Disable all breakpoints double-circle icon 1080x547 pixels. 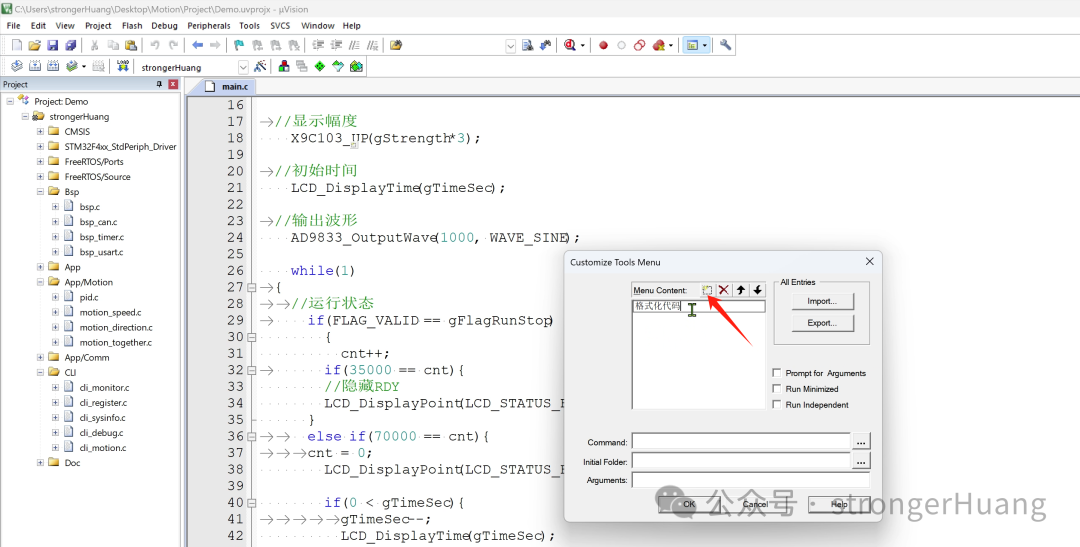[x=639, y=45]
